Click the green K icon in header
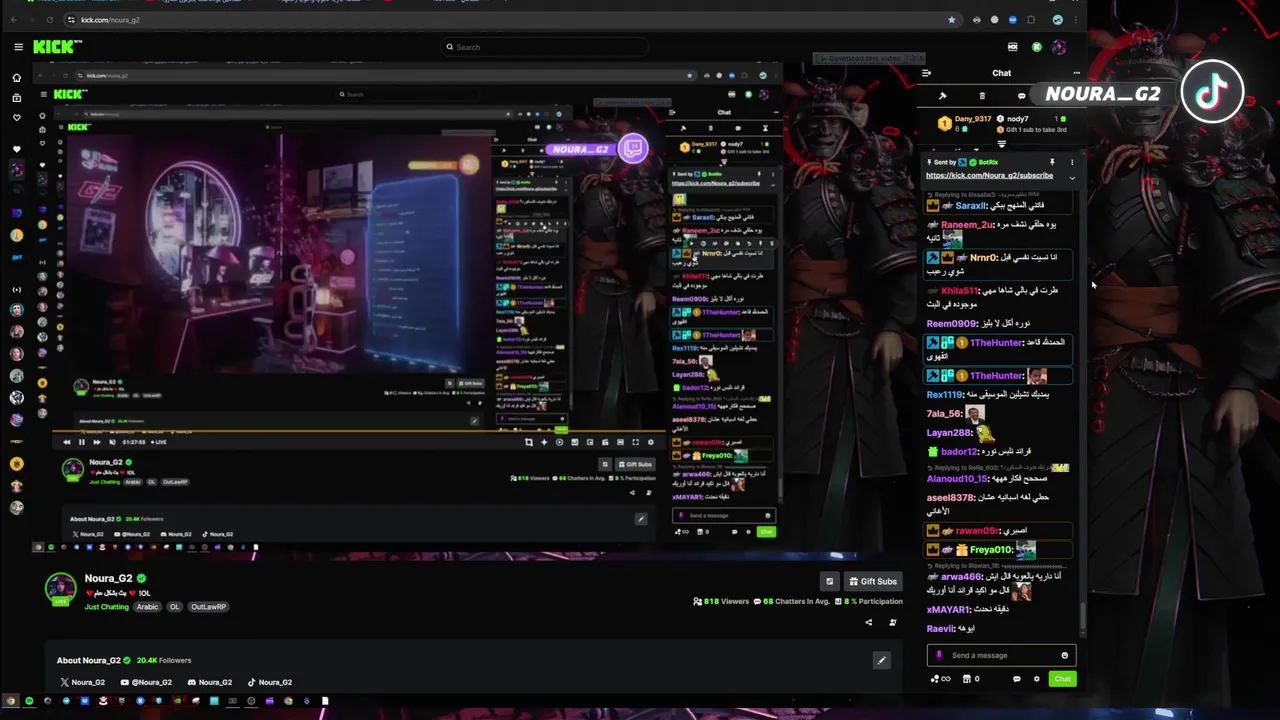 point(1036,47)
